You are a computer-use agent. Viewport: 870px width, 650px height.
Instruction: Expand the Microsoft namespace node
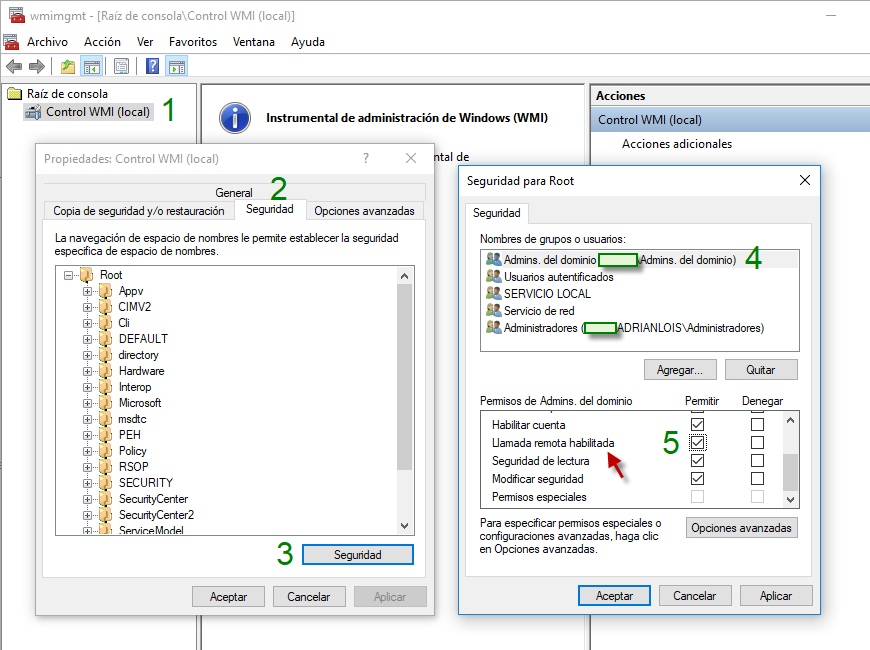87,403
